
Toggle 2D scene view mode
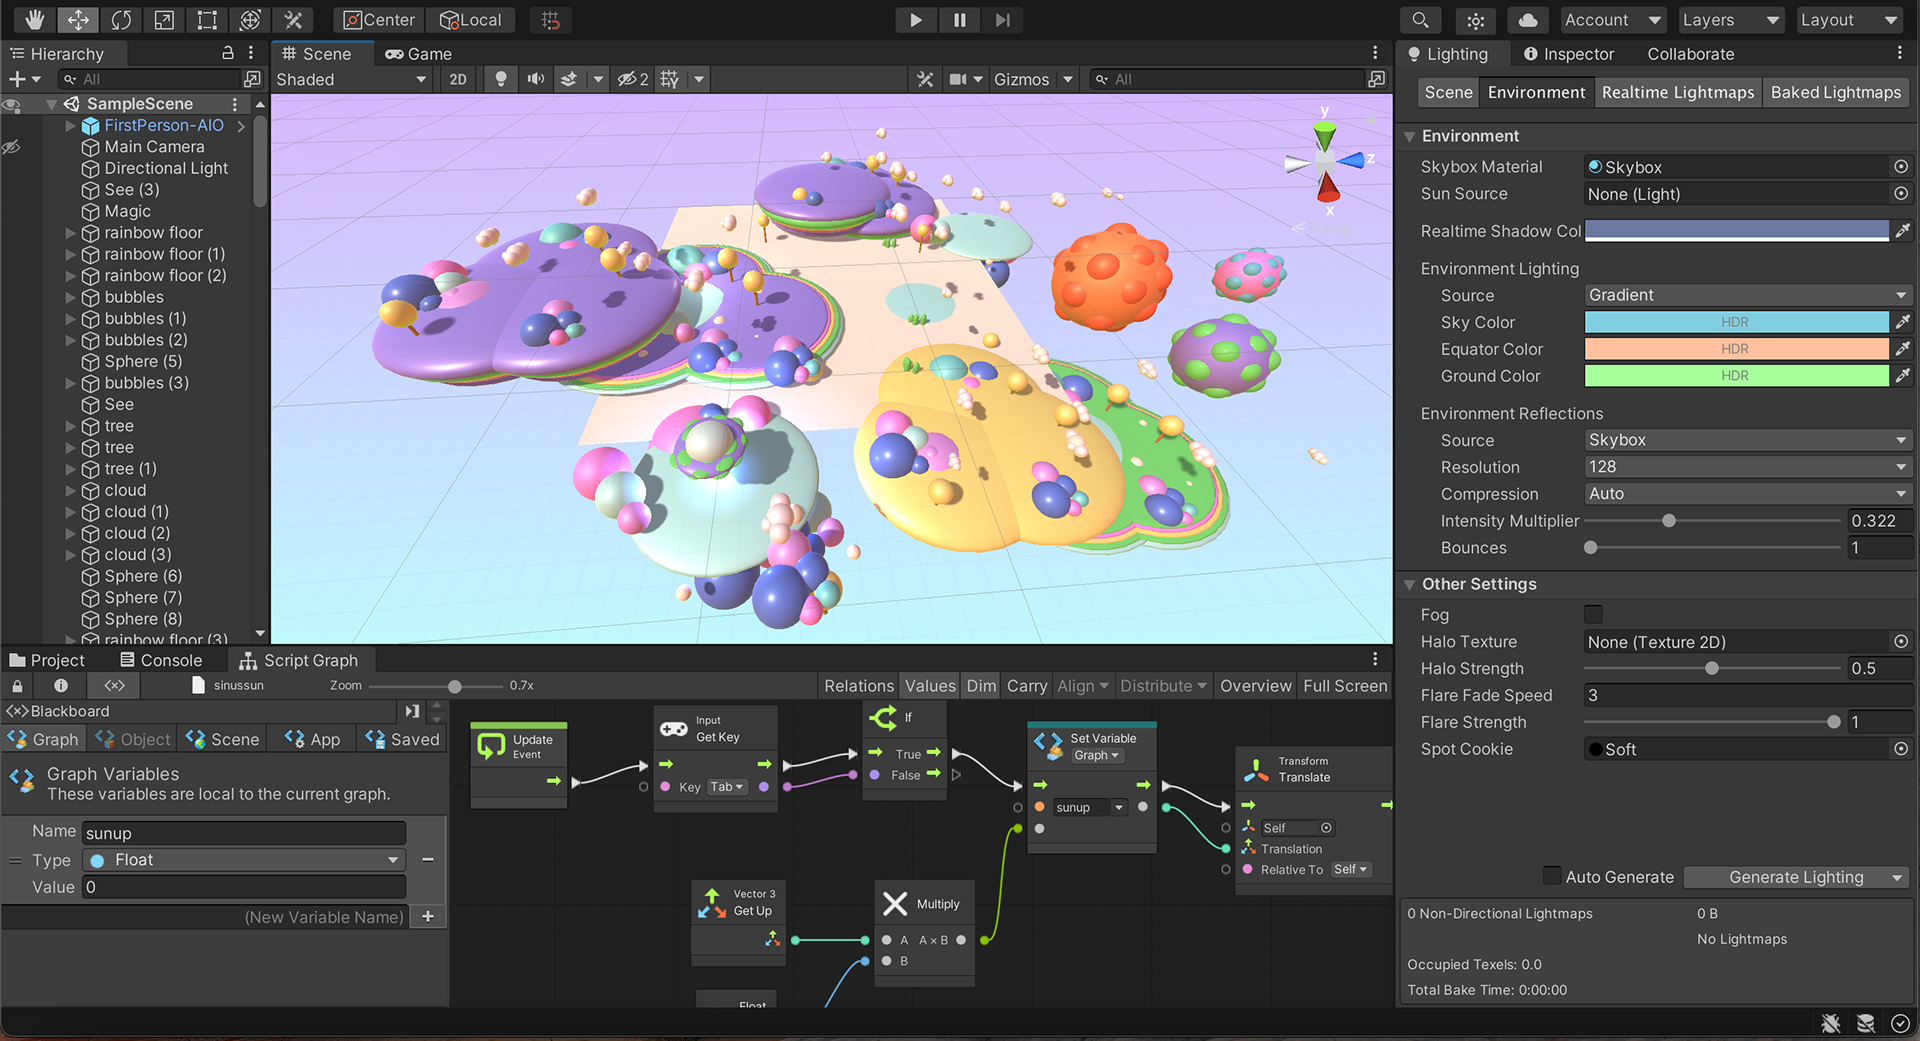[x=458, y=79]
